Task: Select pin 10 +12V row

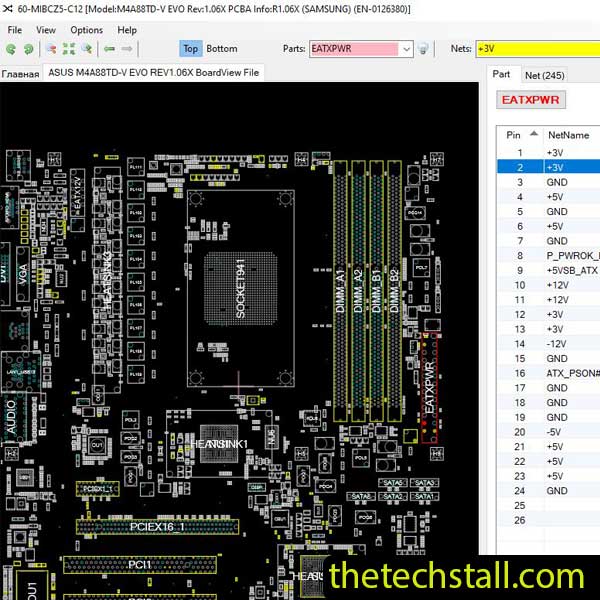Action: coord(548,285)
